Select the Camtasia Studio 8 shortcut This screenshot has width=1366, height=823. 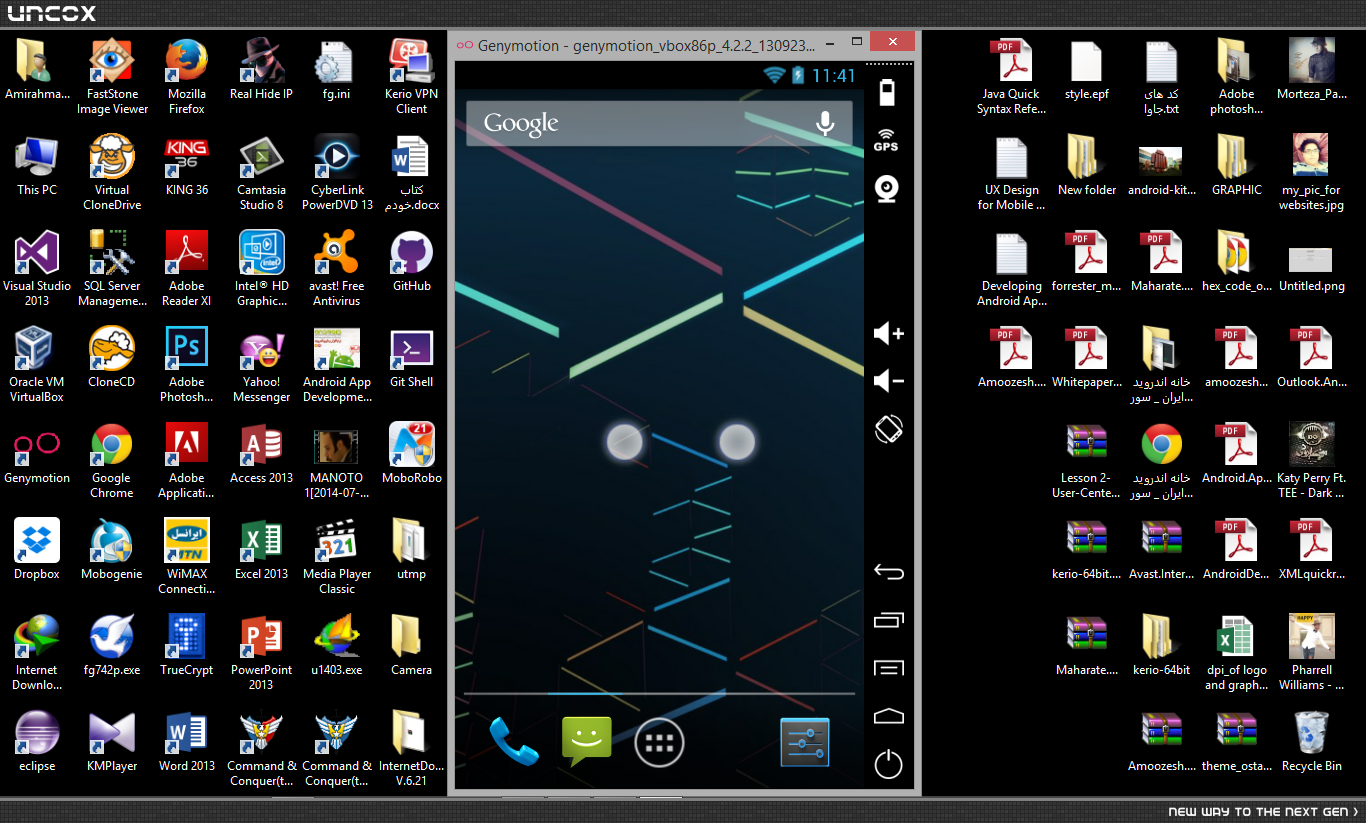pyautogui.click(x=262, y=173)
